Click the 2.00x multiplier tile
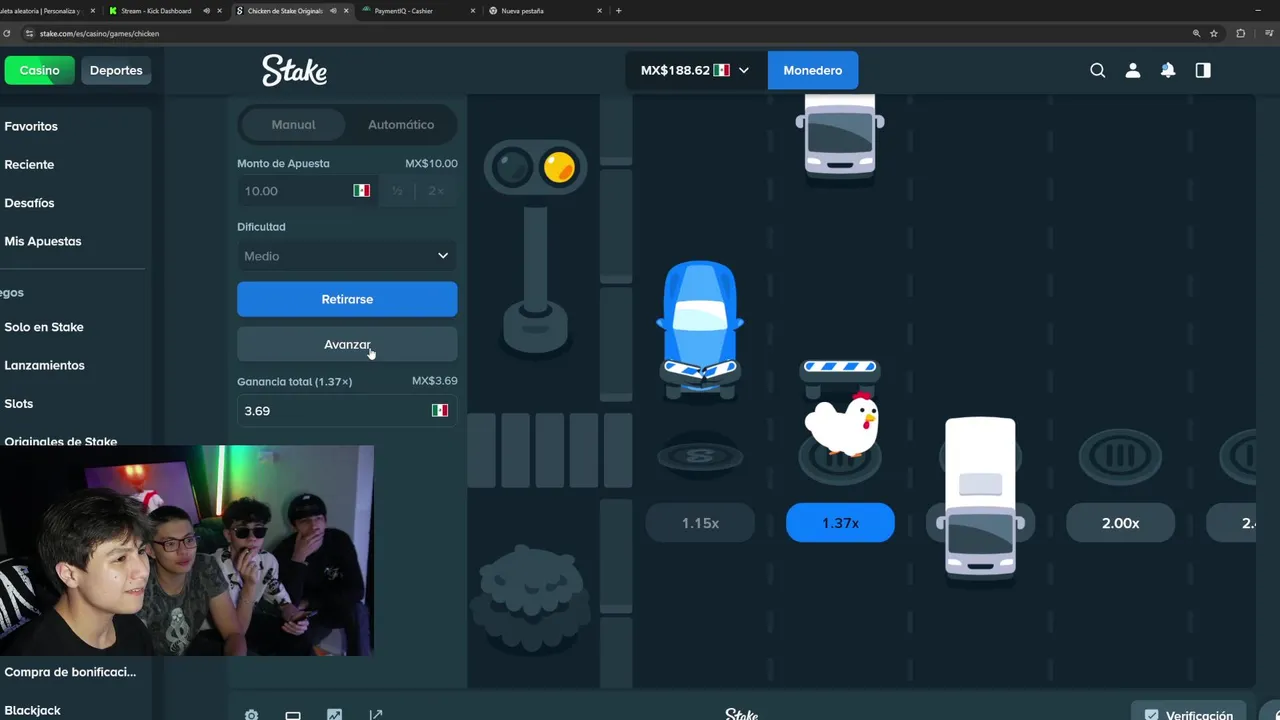 pos(1120,523)
